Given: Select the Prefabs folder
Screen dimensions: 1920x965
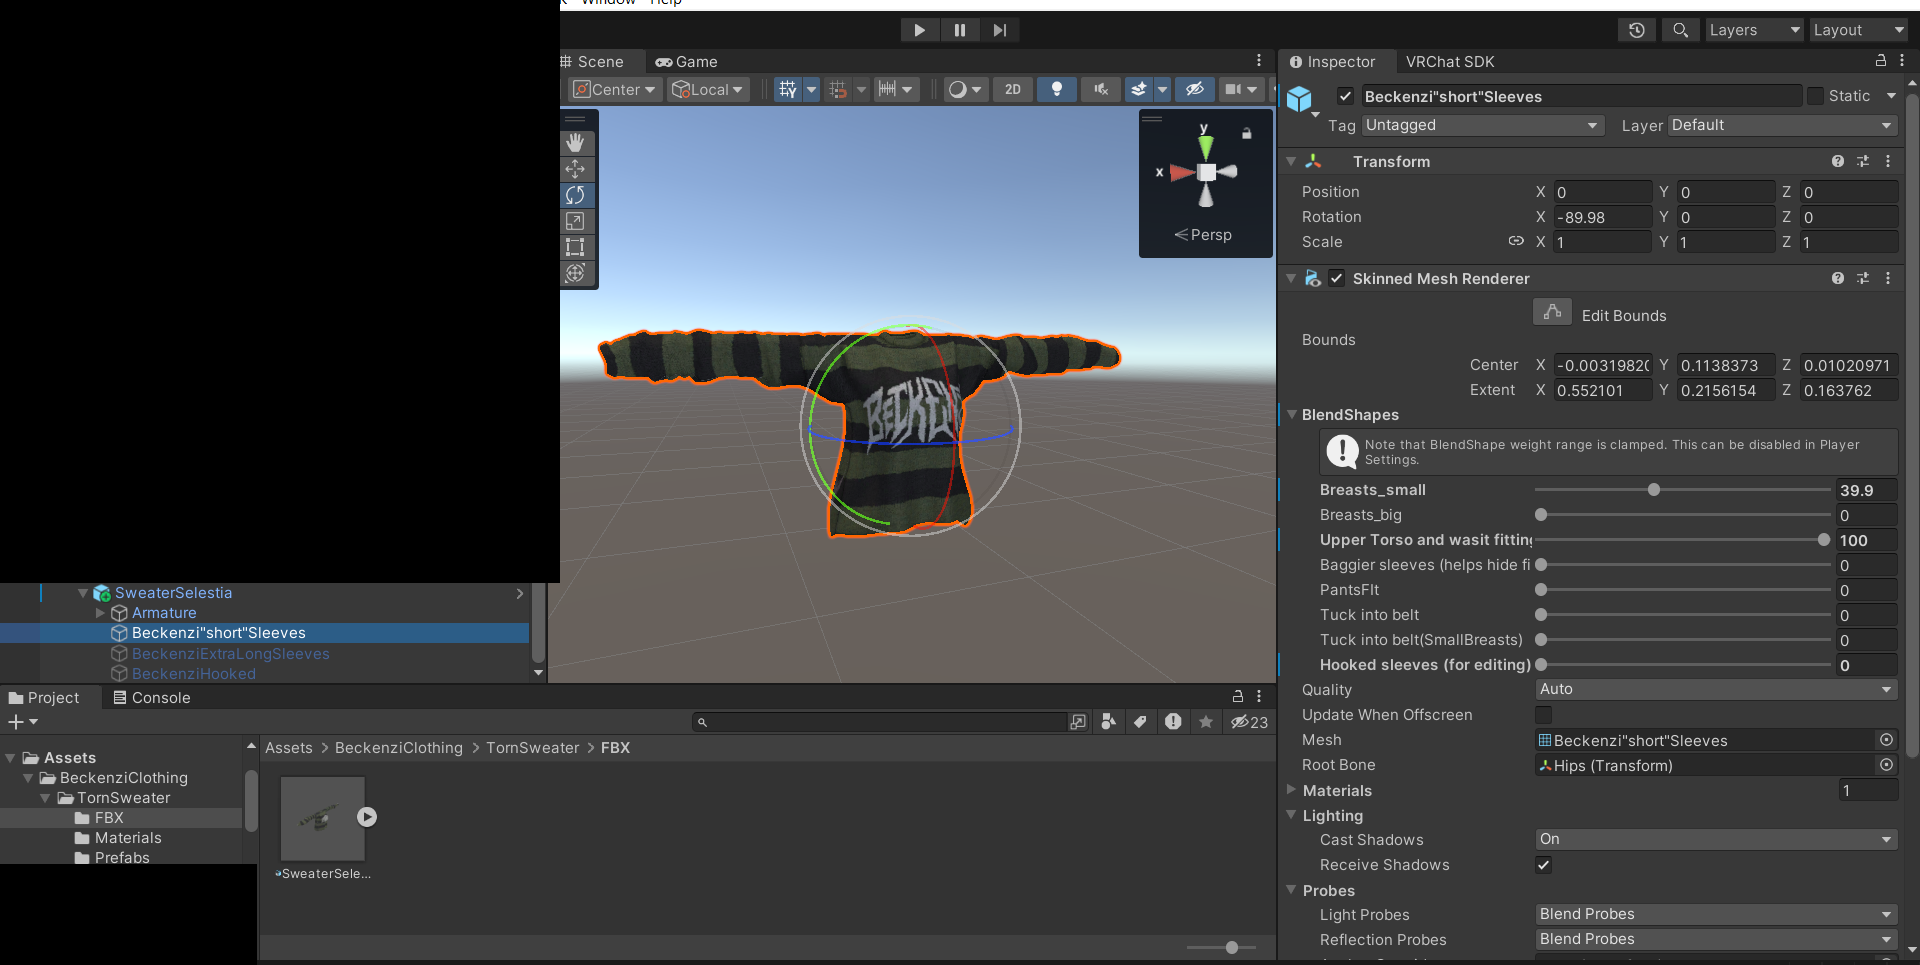Looking at the screenshot, I should click(x=122, y=858).
